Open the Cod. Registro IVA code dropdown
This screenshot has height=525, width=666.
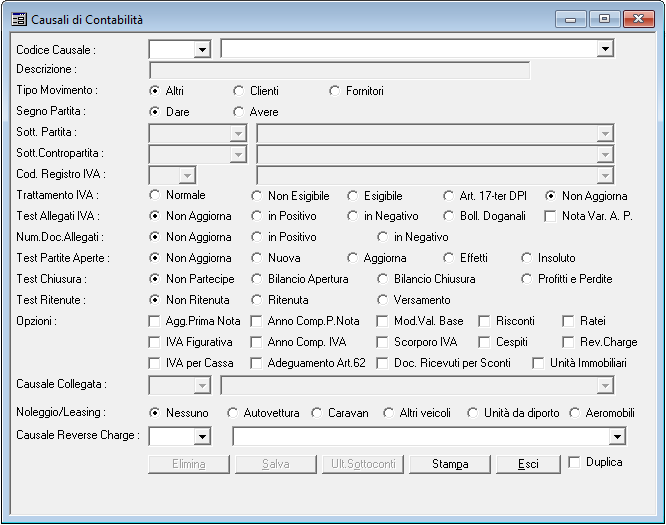187,175
